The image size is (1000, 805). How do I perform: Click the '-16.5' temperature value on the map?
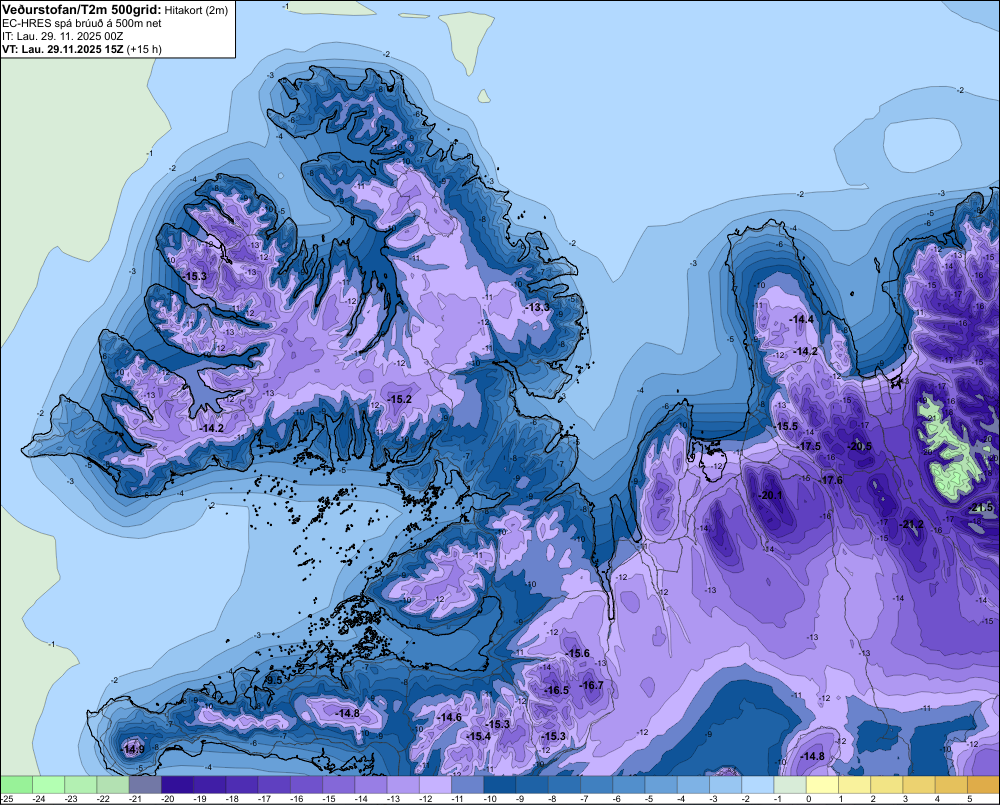(557, 691)
